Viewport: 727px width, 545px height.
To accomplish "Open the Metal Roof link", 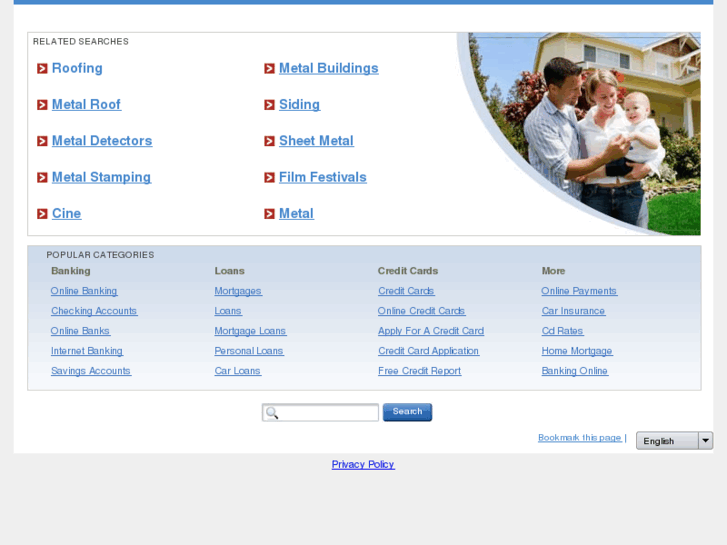I will [x=86, y=104].
